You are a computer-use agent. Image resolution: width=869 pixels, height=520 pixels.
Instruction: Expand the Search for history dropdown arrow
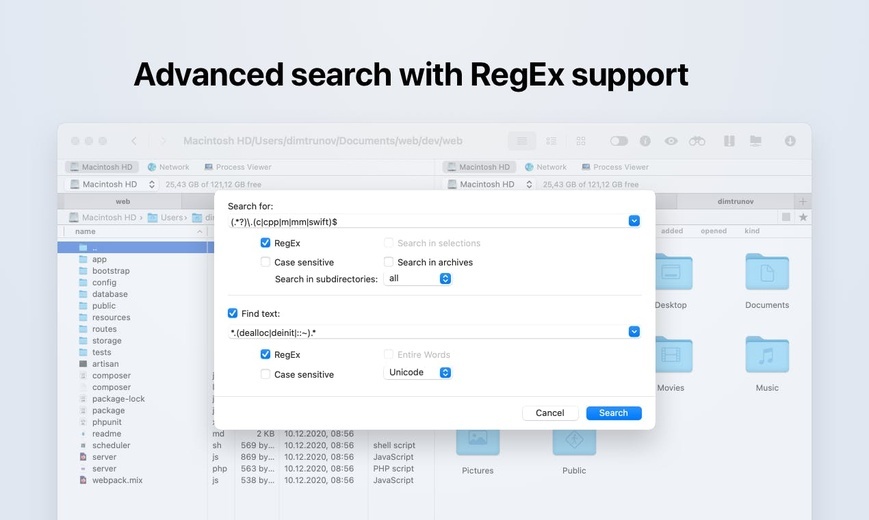(x=634, y=221)
